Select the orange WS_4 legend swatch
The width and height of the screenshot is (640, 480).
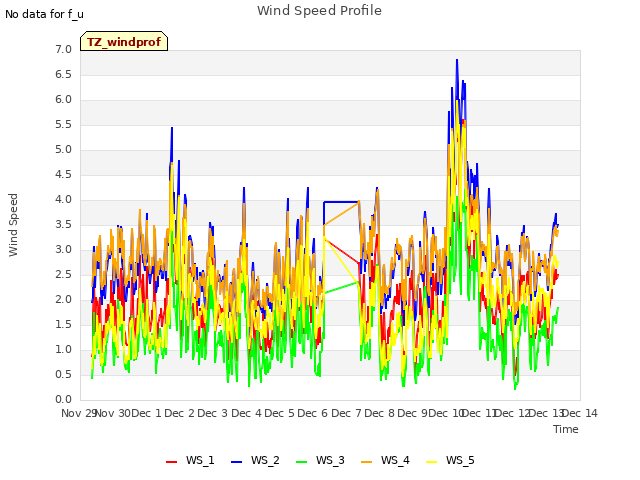pos(367,461)
